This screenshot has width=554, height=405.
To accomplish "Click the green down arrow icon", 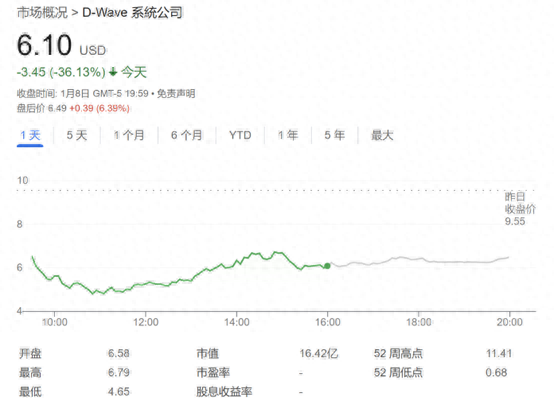I will tap(113, 72).
